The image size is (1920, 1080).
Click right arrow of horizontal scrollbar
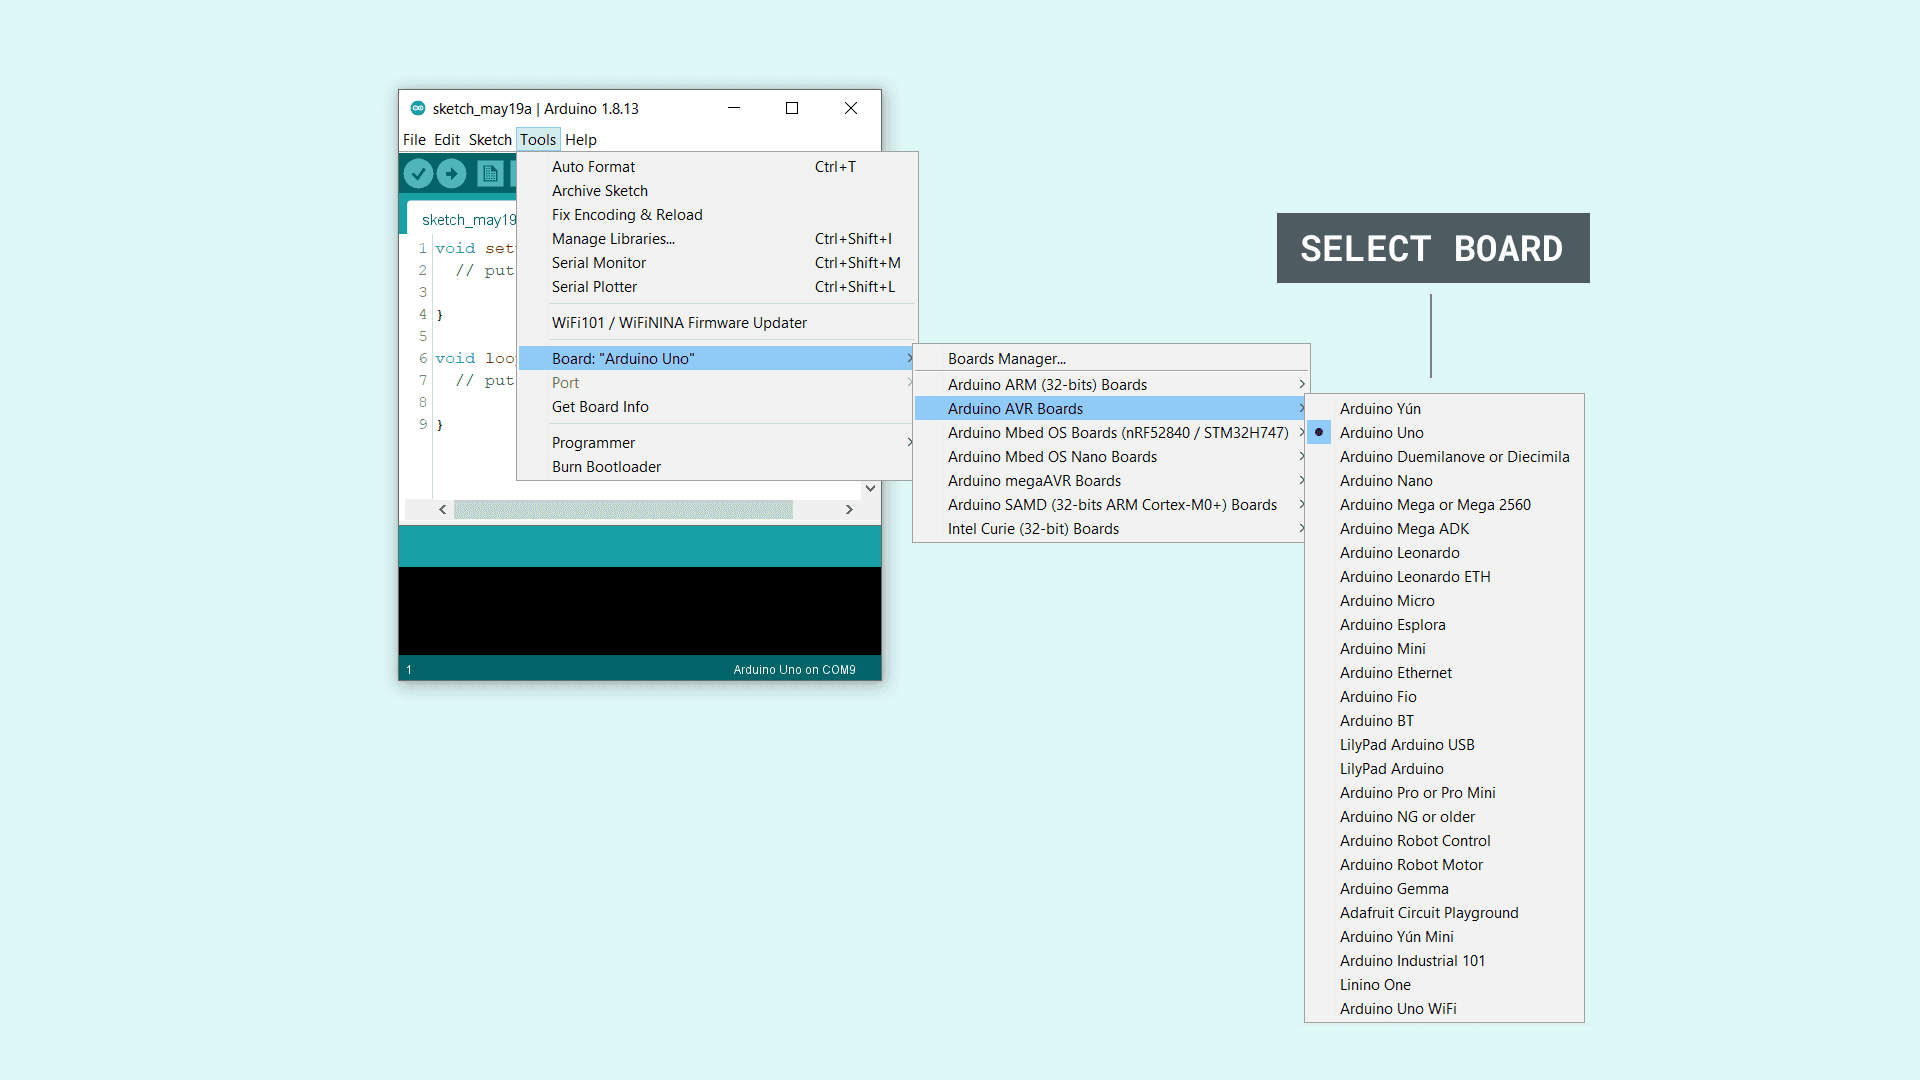point(849,509)
